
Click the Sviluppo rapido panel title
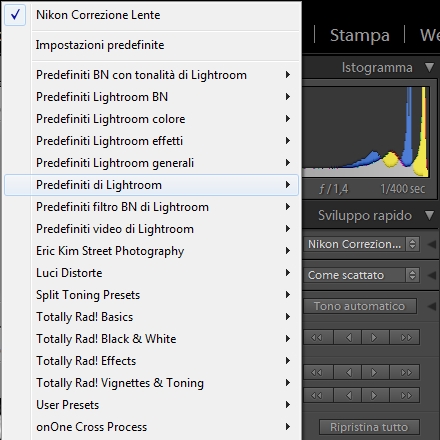click(x=365, y=215)
